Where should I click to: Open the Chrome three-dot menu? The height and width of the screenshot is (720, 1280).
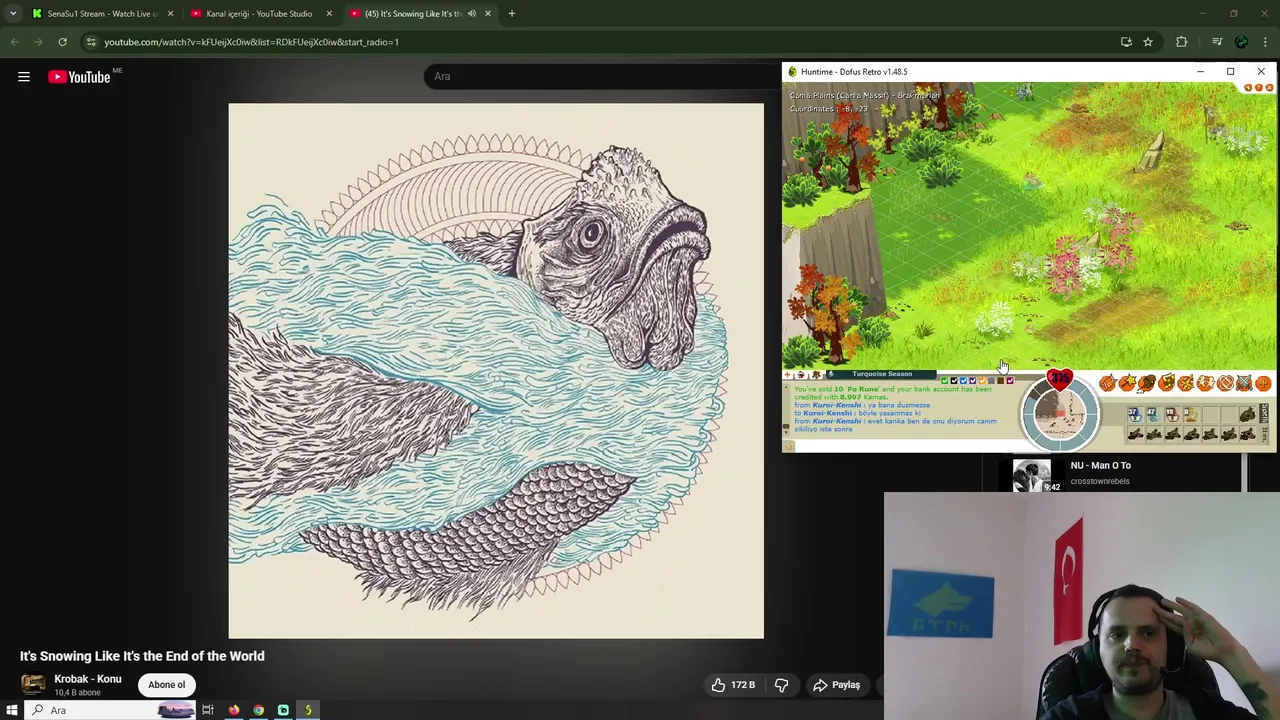click(x=1266, y=42)
